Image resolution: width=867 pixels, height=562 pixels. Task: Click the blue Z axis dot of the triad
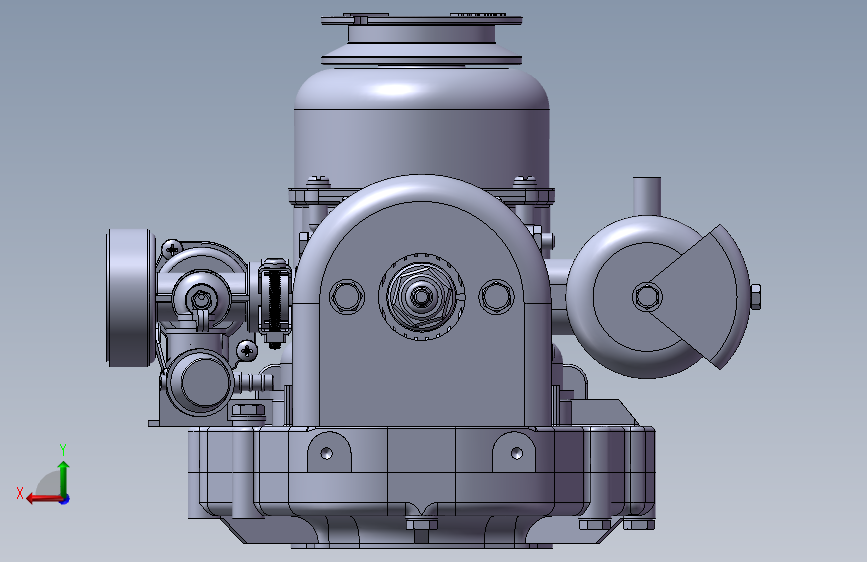tap(65, 499)
